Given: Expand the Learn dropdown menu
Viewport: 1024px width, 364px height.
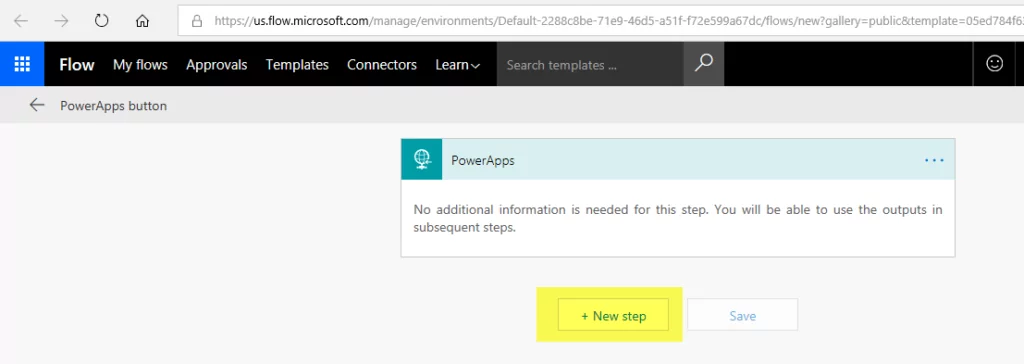Looking at the screenshot, I should [458, 65].
